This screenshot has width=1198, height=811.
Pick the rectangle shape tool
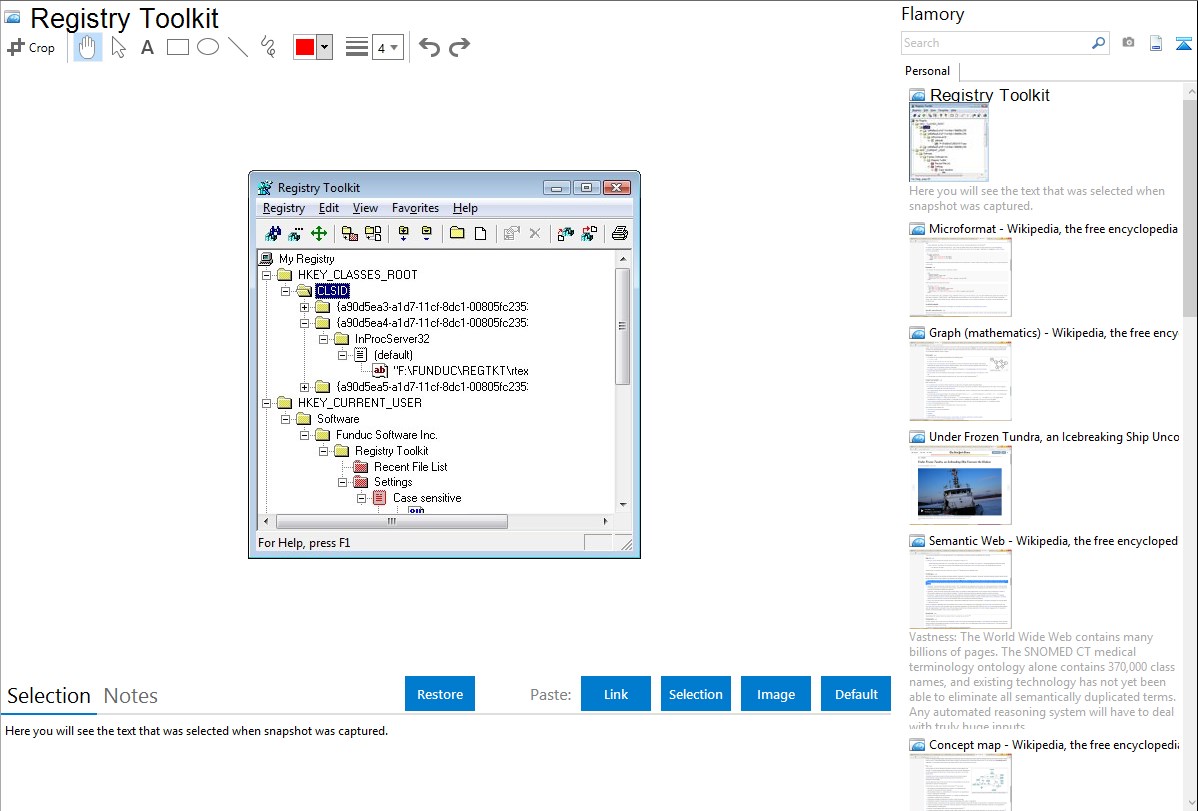[x=177, y=47]
